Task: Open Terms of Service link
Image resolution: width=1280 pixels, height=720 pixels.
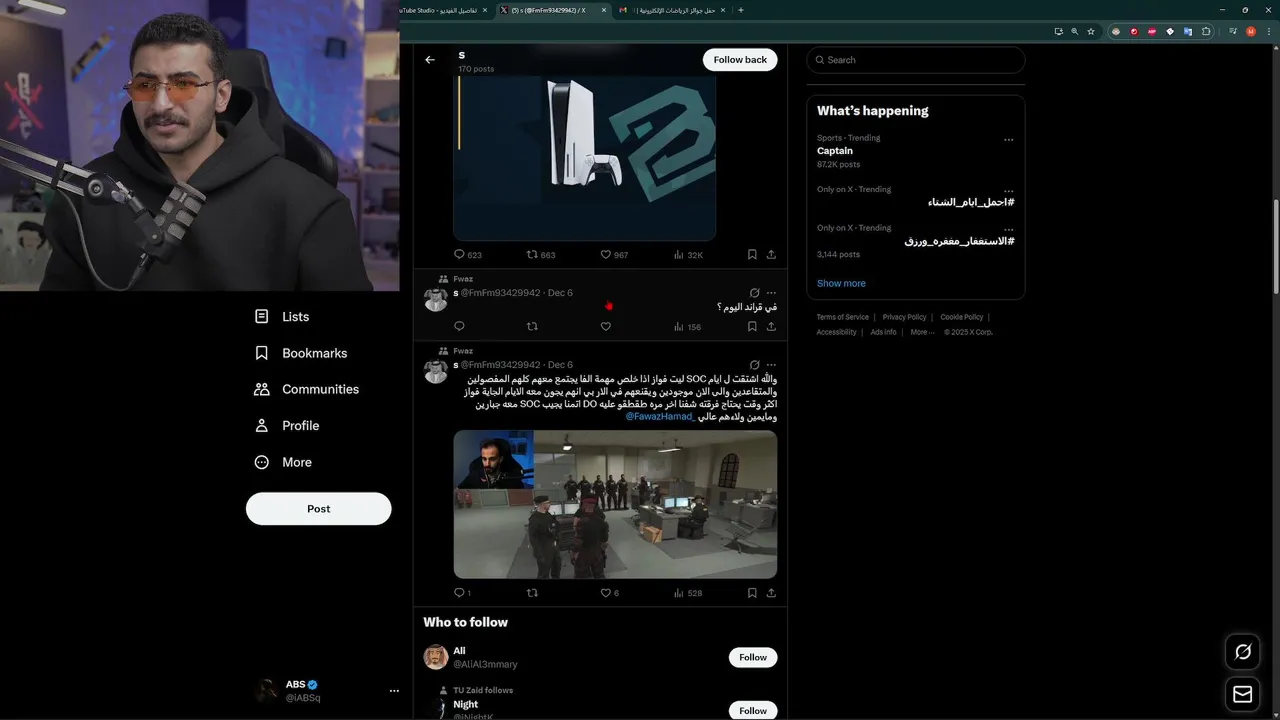Action: click(x=843, y=317)
